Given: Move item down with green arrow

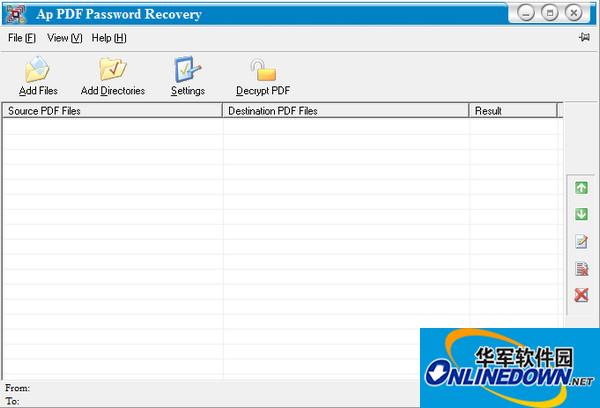Looking at the screenshot, I should click(x=581, y=214).
